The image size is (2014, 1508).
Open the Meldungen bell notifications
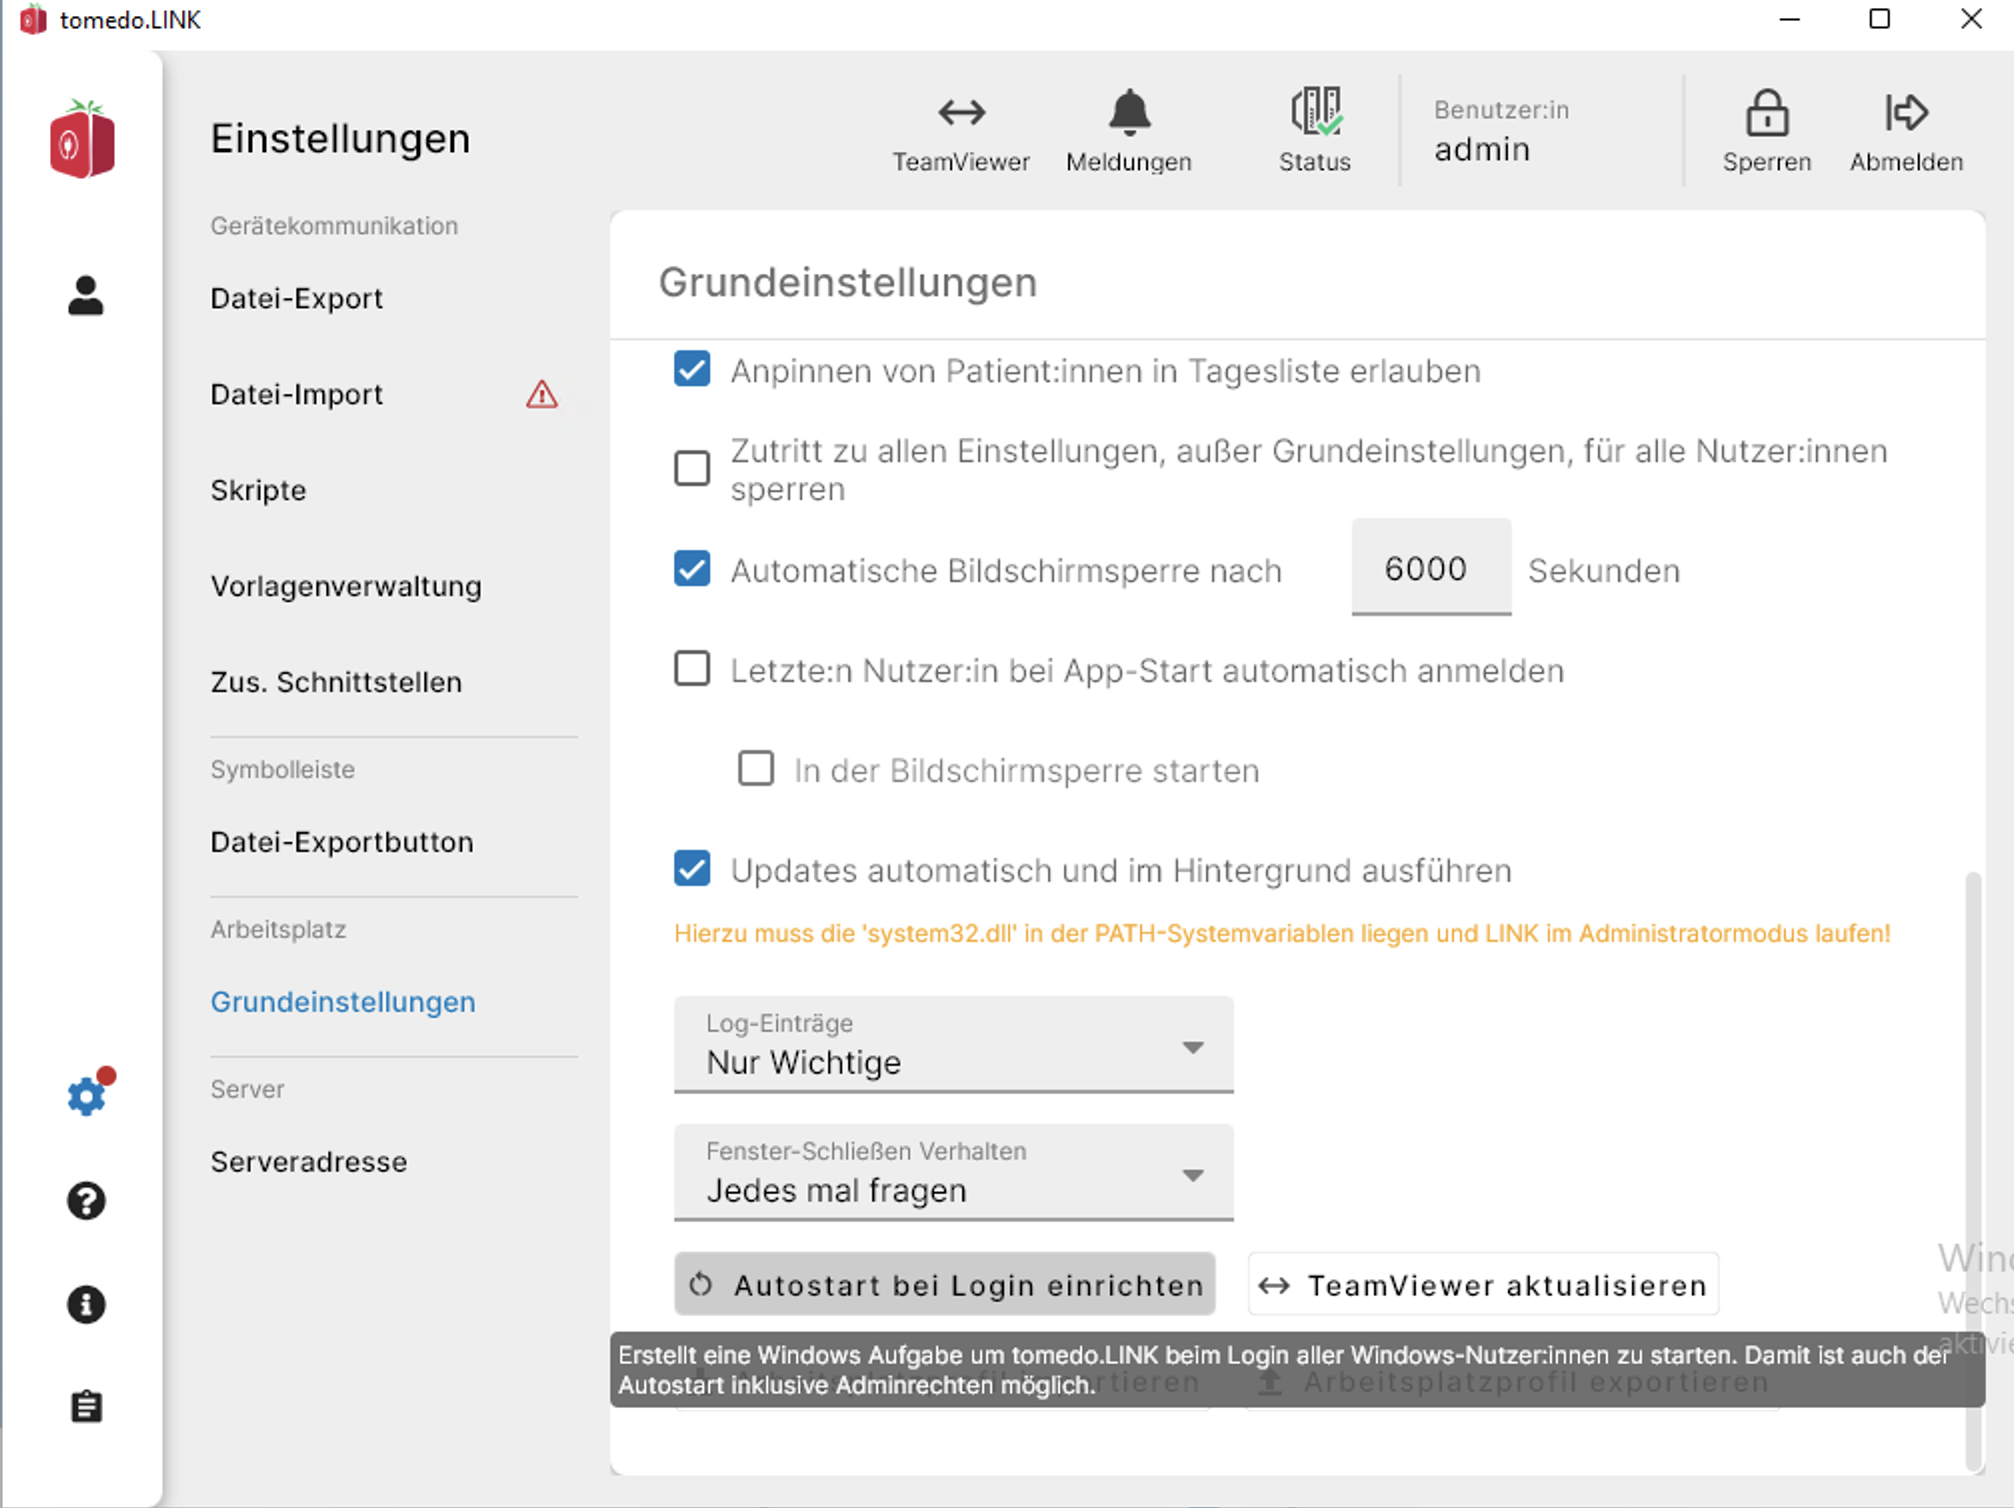pyautogui.click(x=1129, y=132)
